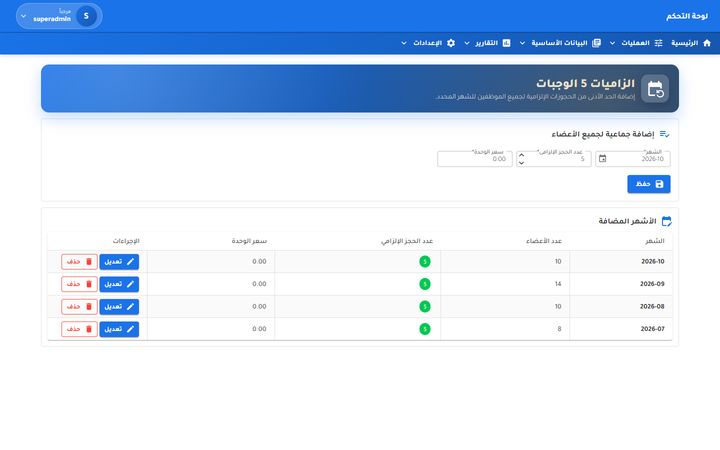Click the settings gear icon beside الإعدادات
Viewport: 720px width, 450px height.
click(451, 43)
